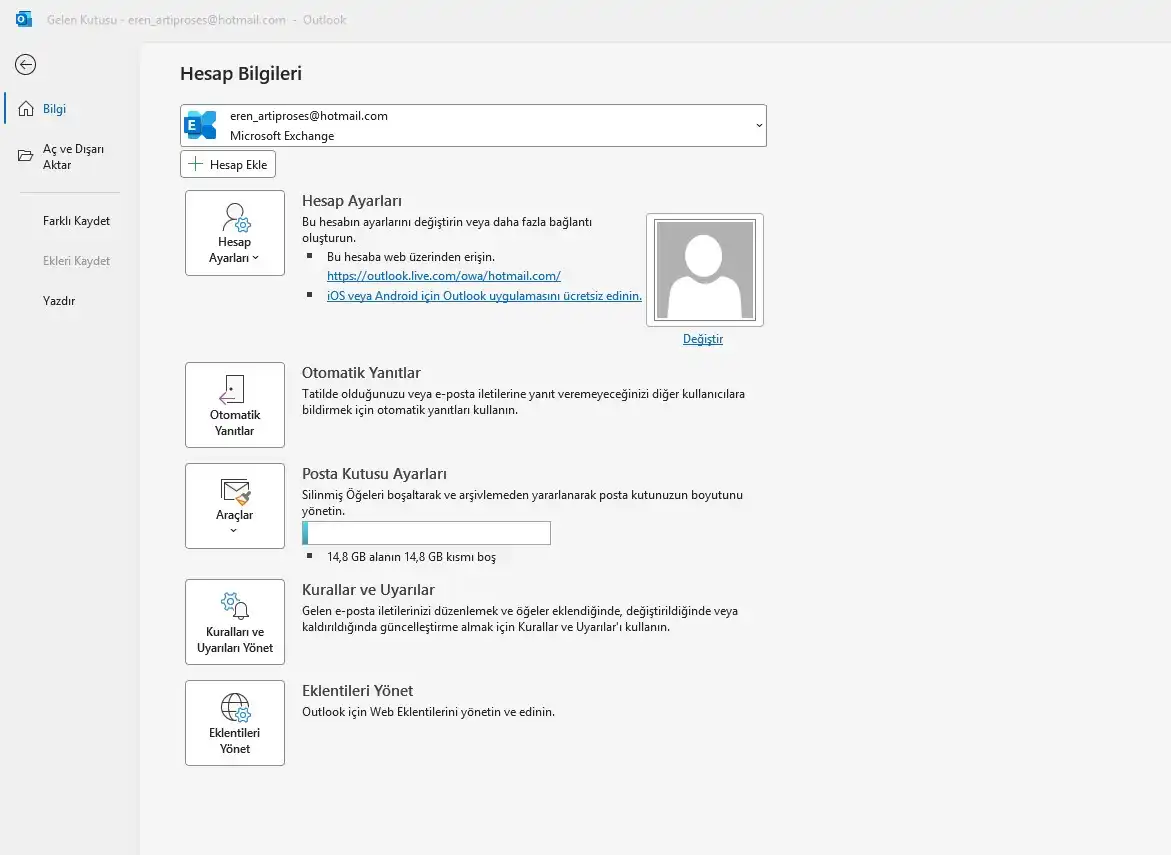Click the Hesap Ayarları section heading
Screen dimensions: 1171x855
click(x=352, y=201)
